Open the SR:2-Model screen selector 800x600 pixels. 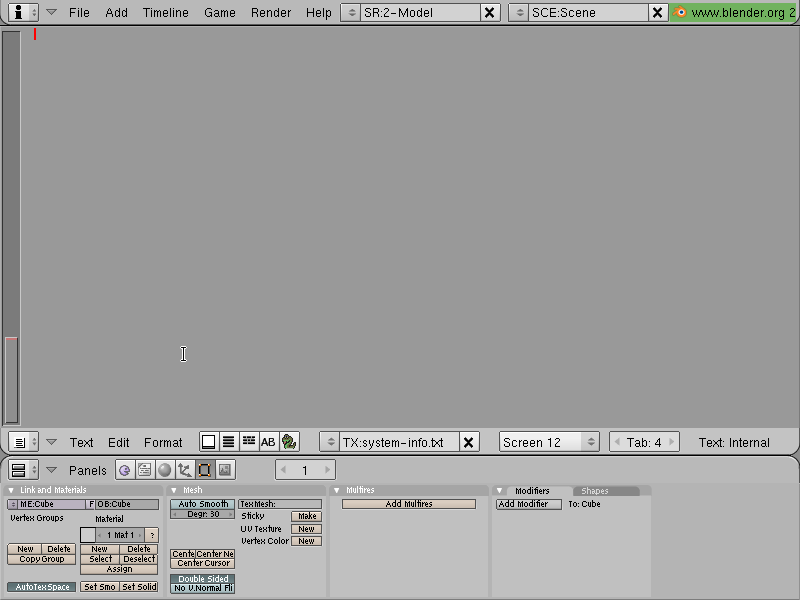coord(351,13)
